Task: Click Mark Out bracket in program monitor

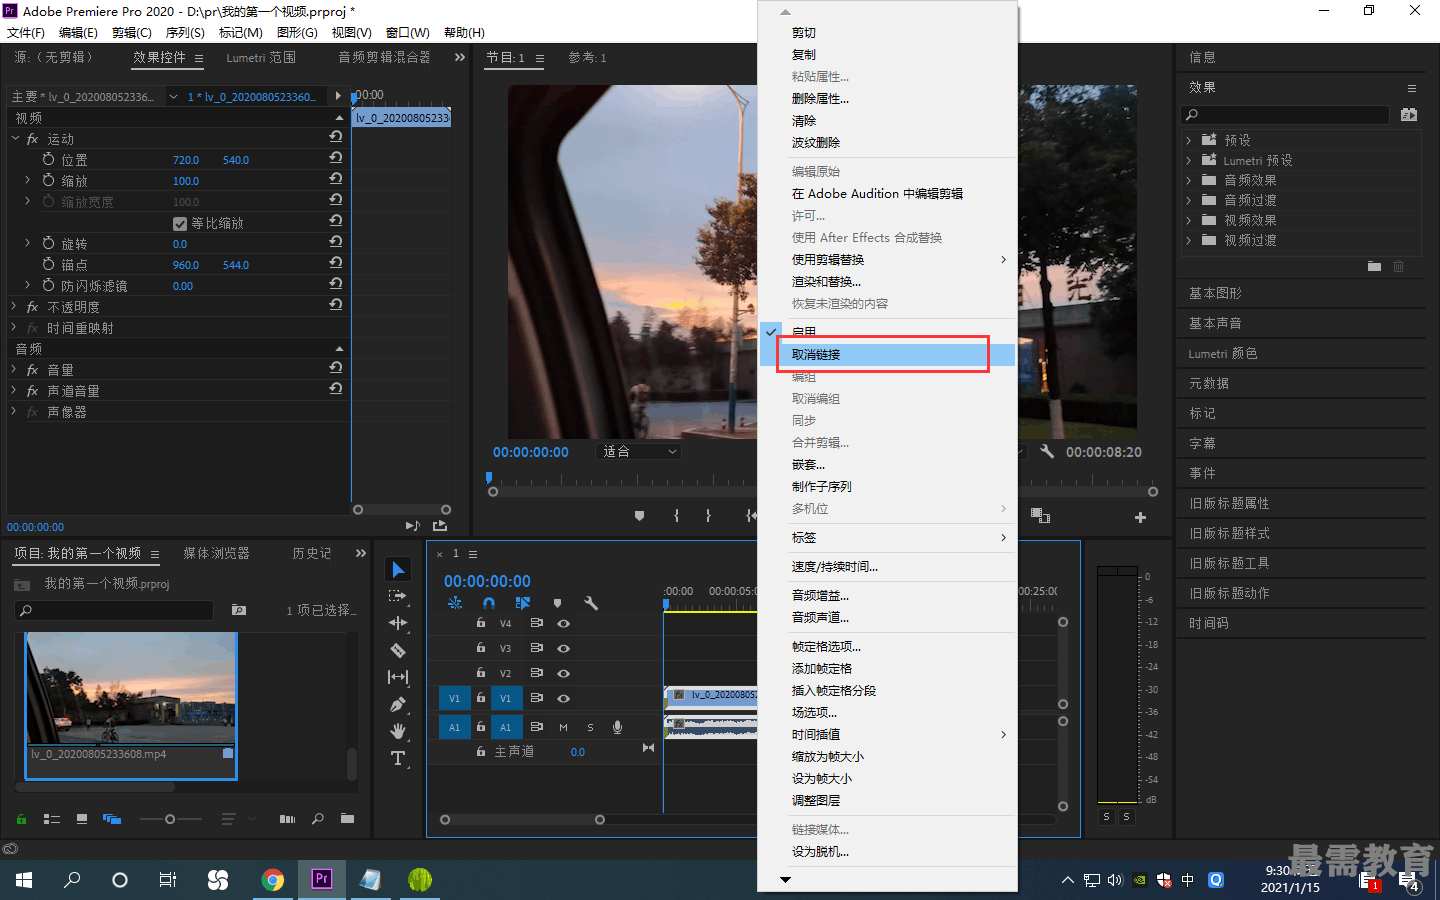Action: pos(708,516)
